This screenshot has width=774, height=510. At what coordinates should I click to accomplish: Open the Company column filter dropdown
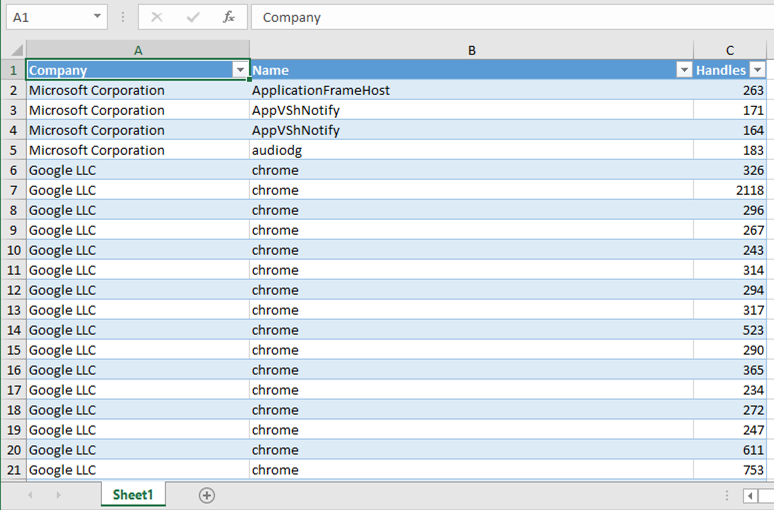coord(240,70)
